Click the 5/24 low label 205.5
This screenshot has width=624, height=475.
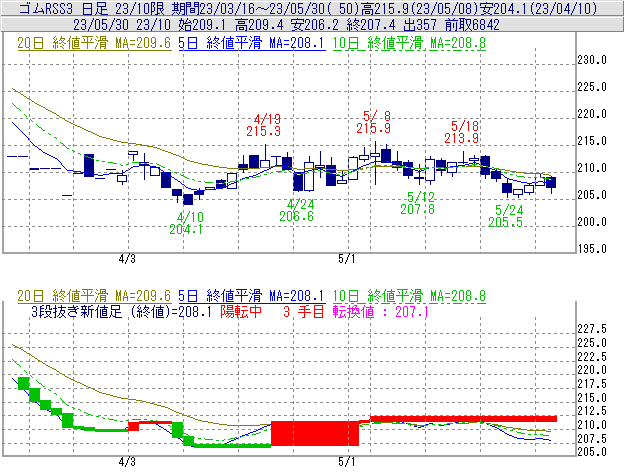(x=505, y=222)
